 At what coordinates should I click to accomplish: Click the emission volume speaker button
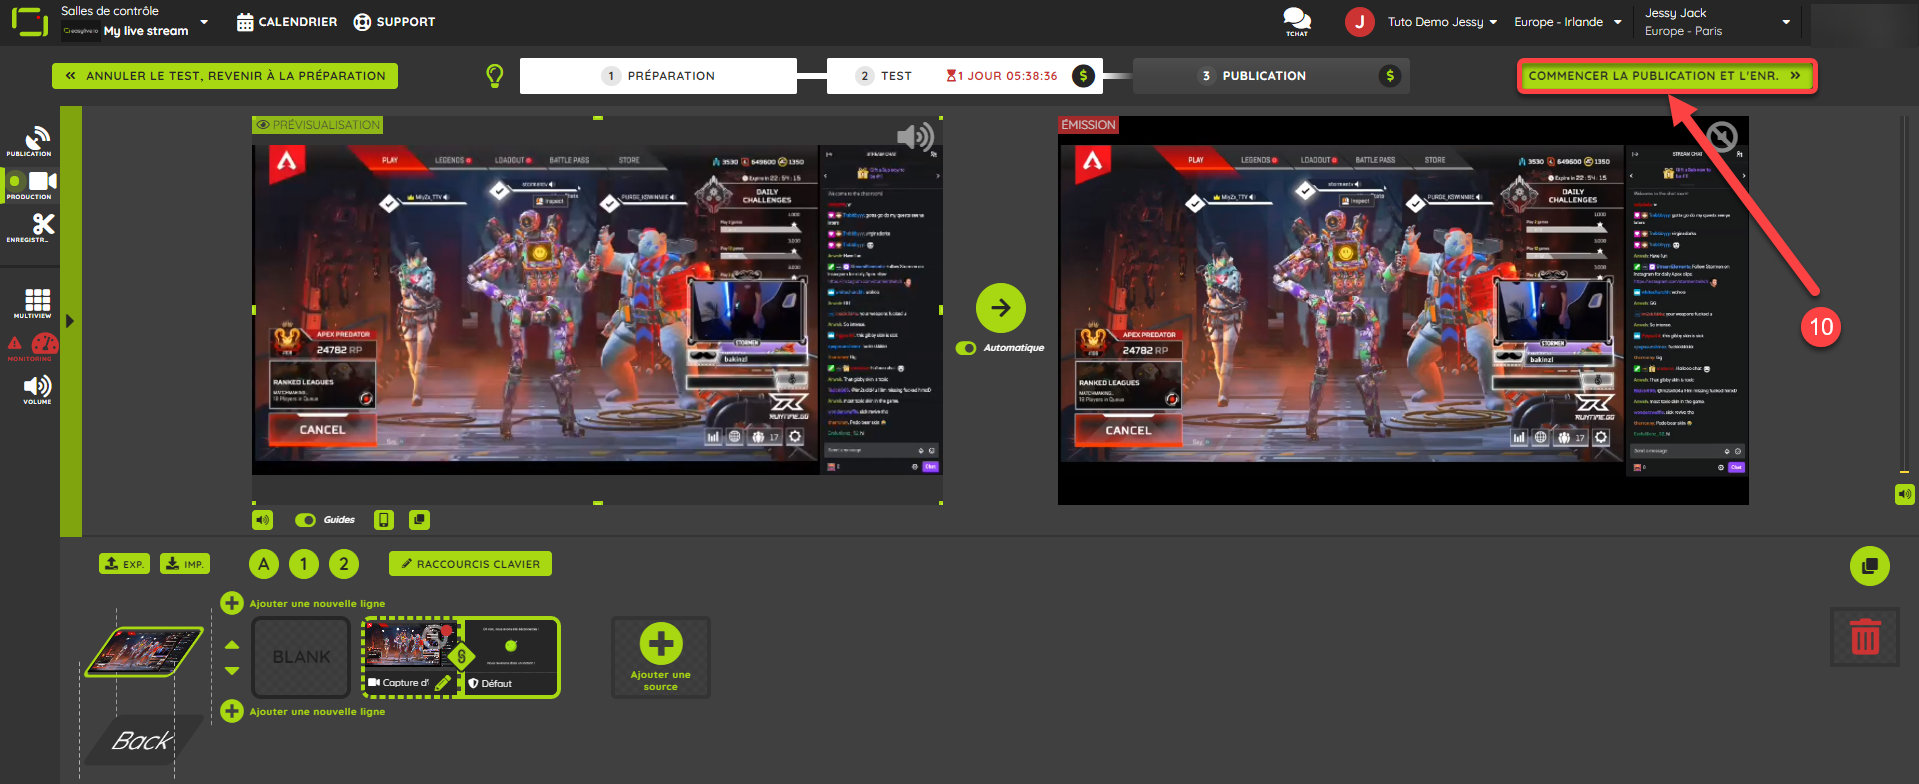click(x=1905, y=494)
